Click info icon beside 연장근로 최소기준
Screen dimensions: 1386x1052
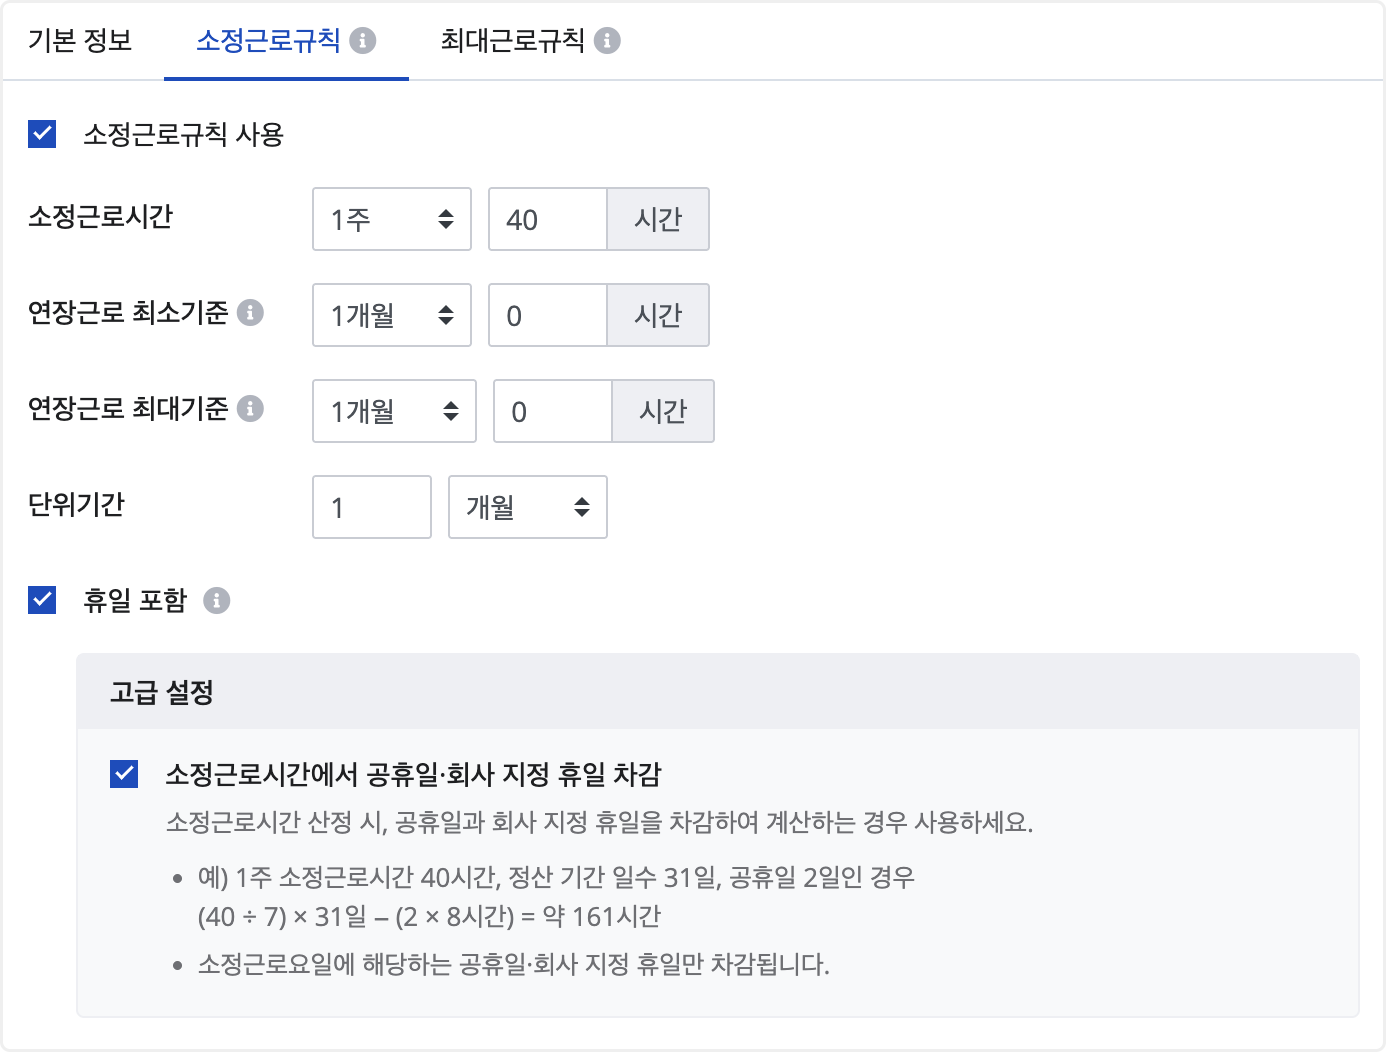pyautogui.click(x=251, y=313)
